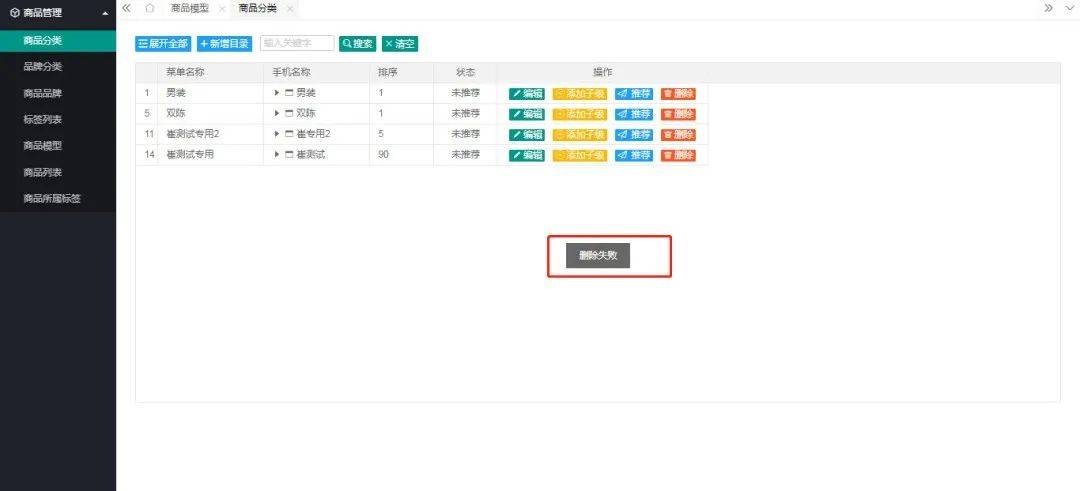Delete the 双陈 category
Screen dimensions: 1080x491
pyautogui.click(x=678, y=114)
